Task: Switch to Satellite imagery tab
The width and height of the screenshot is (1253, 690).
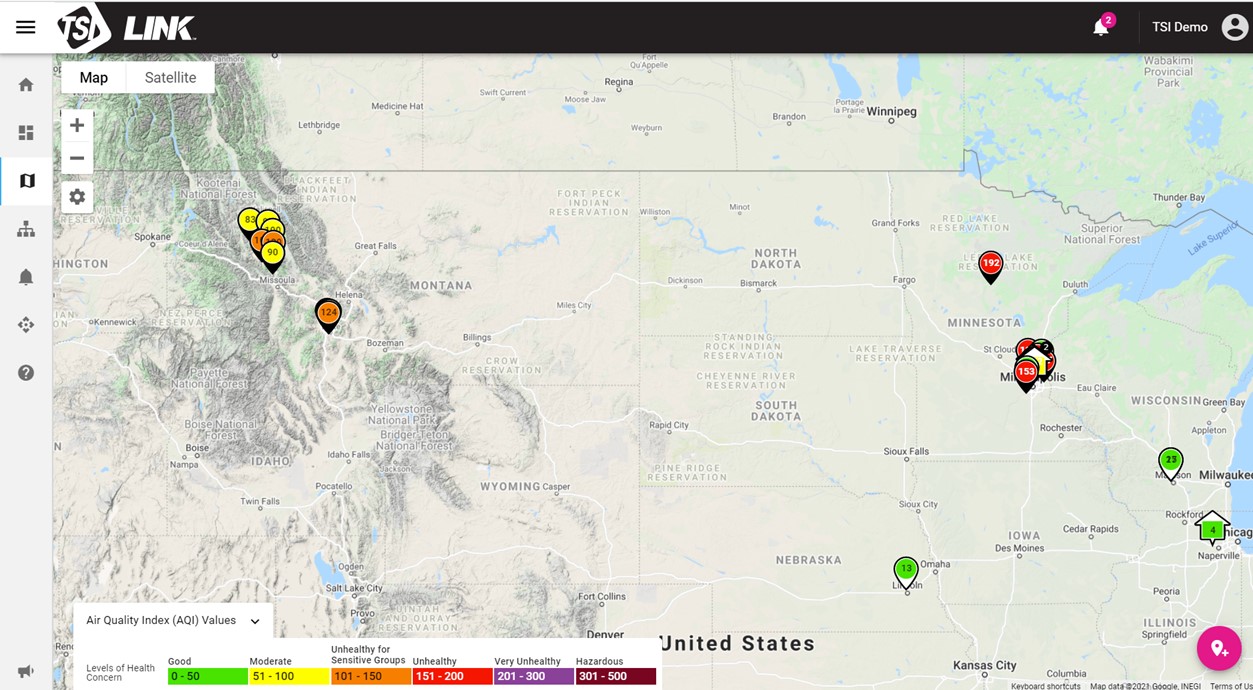Action: click(x=170, y=78)
